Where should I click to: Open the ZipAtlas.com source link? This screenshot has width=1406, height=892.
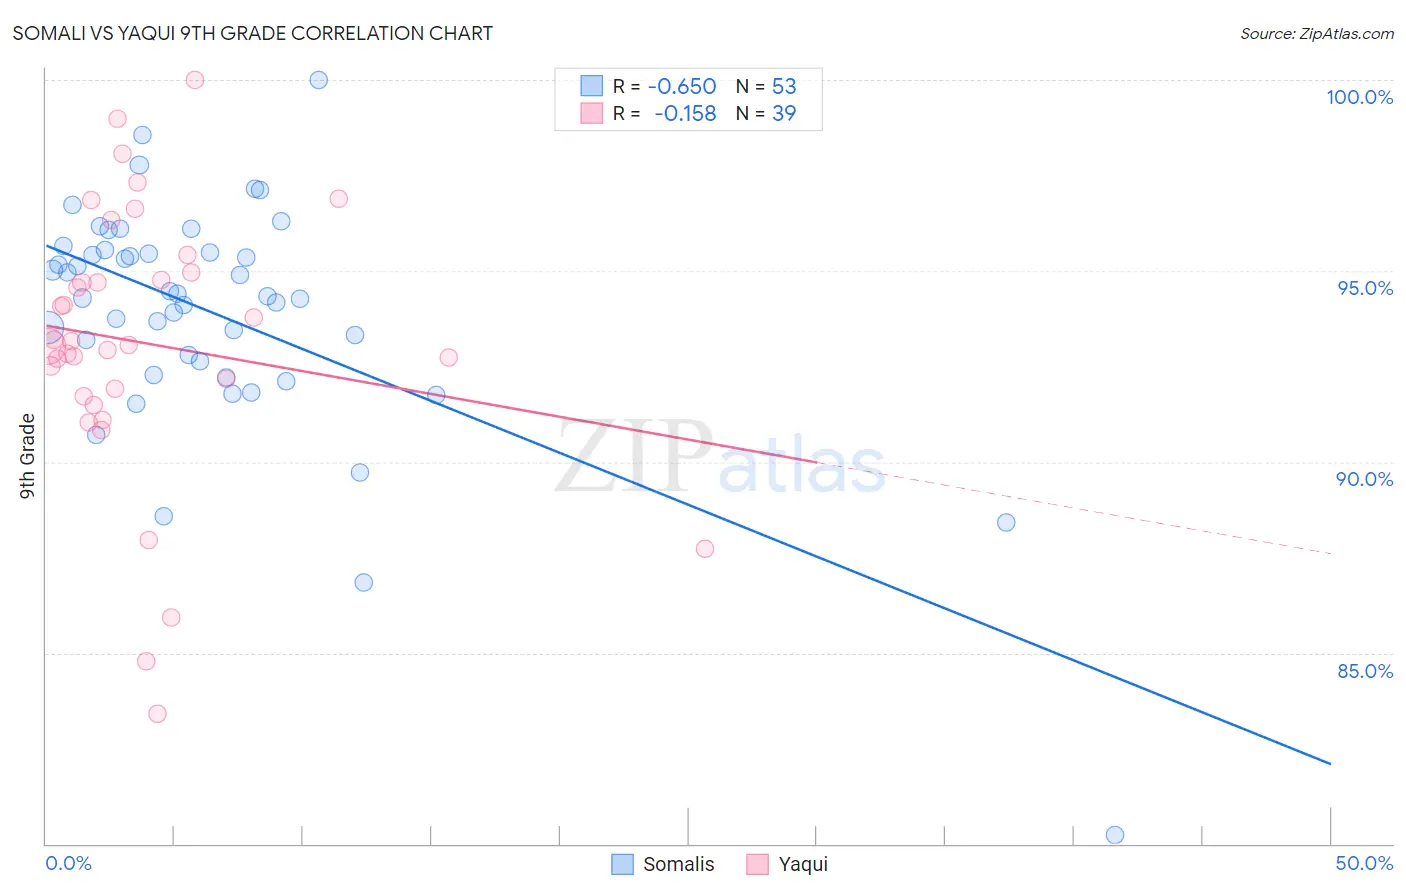coord(1317,34)
